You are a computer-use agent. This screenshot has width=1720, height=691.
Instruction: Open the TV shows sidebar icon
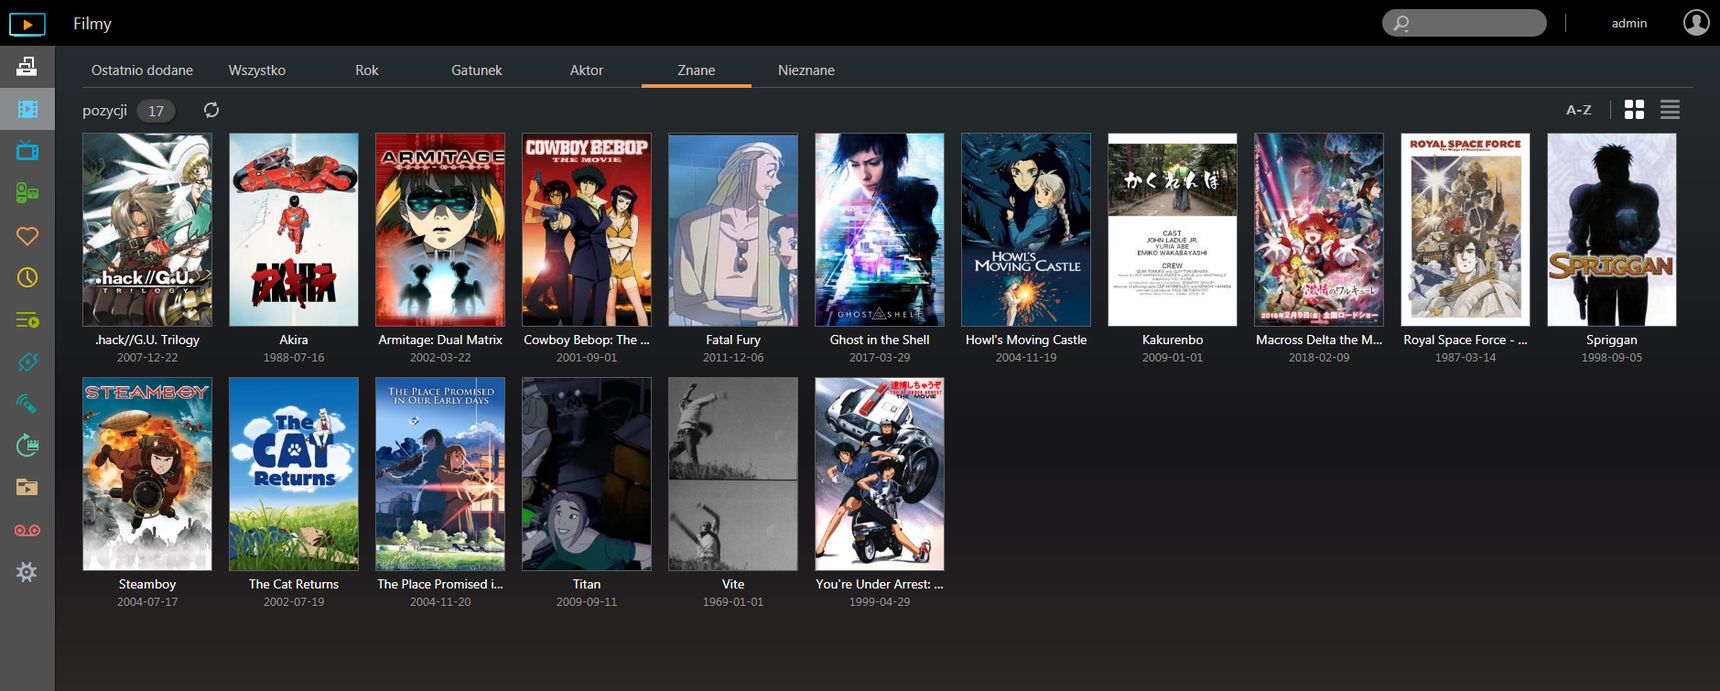[x=27, y=151]
